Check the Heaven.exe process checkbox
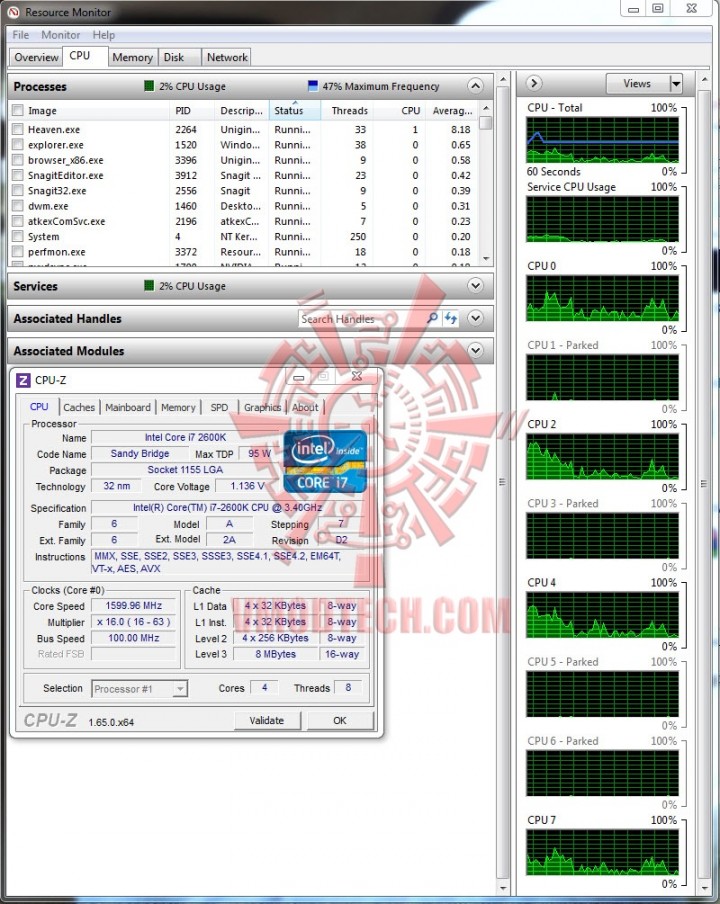 point(18,129)
